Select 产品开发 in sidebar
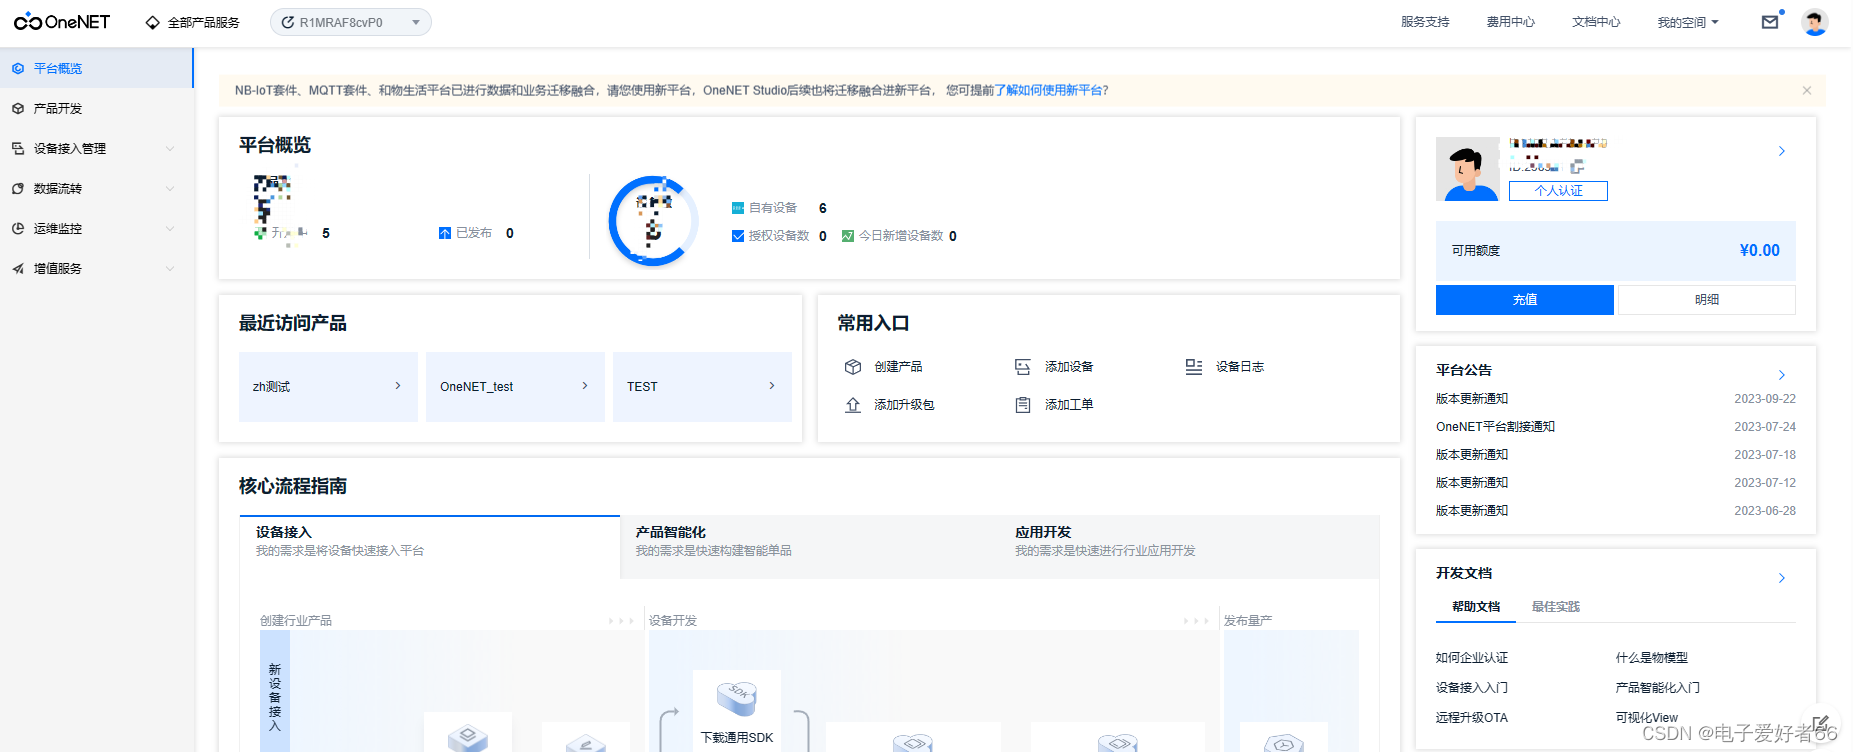Screen dimensions: 1853x752 click(x=96, y=108)
